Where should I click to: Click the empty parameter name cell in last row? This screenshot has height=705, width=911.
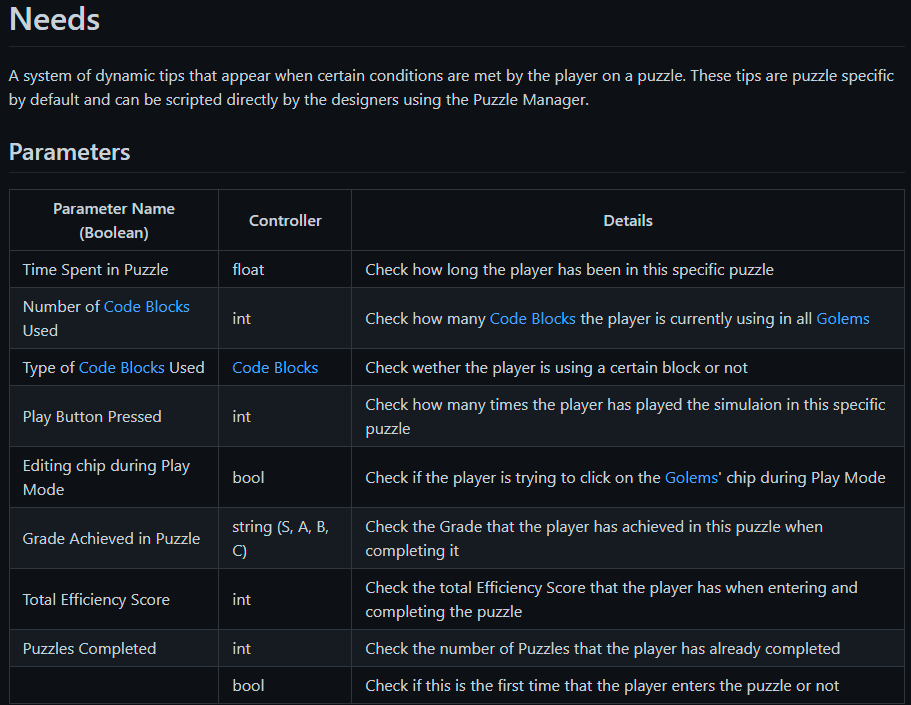[x=114, y=686]
